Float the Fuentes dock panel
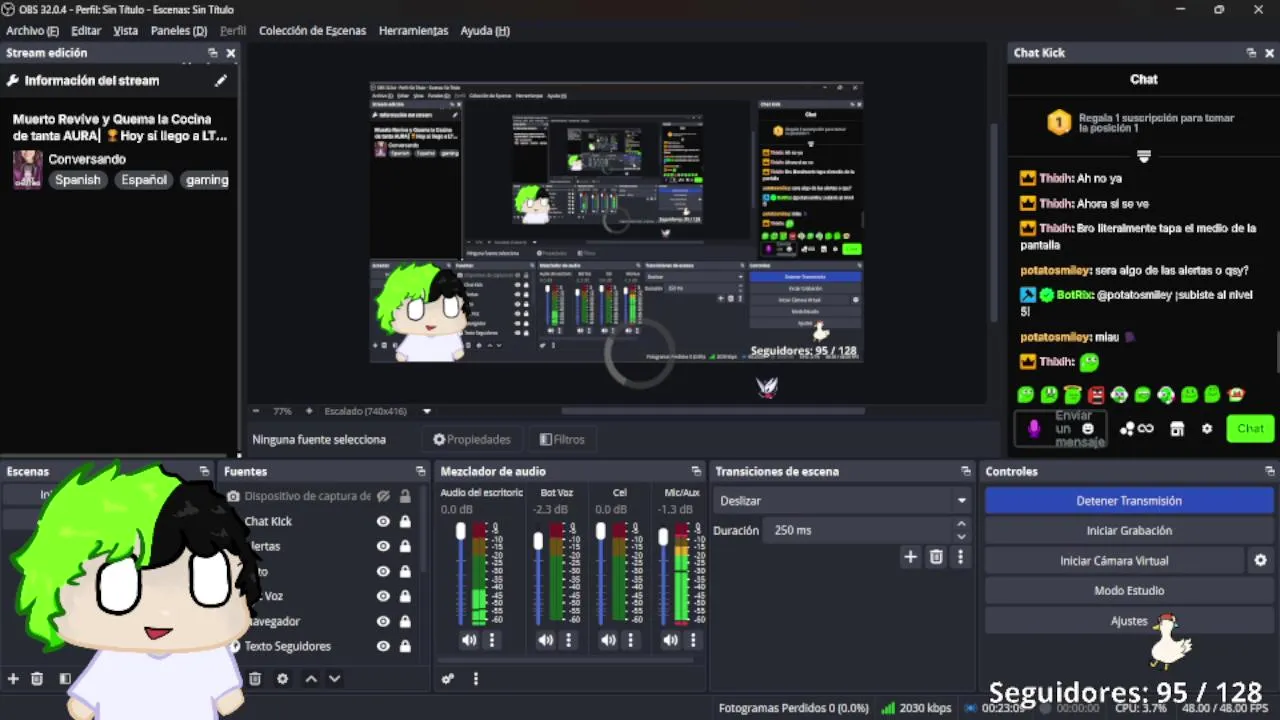Image resolution: width=1280 pixels, height=720 pixels. point(420,471)
